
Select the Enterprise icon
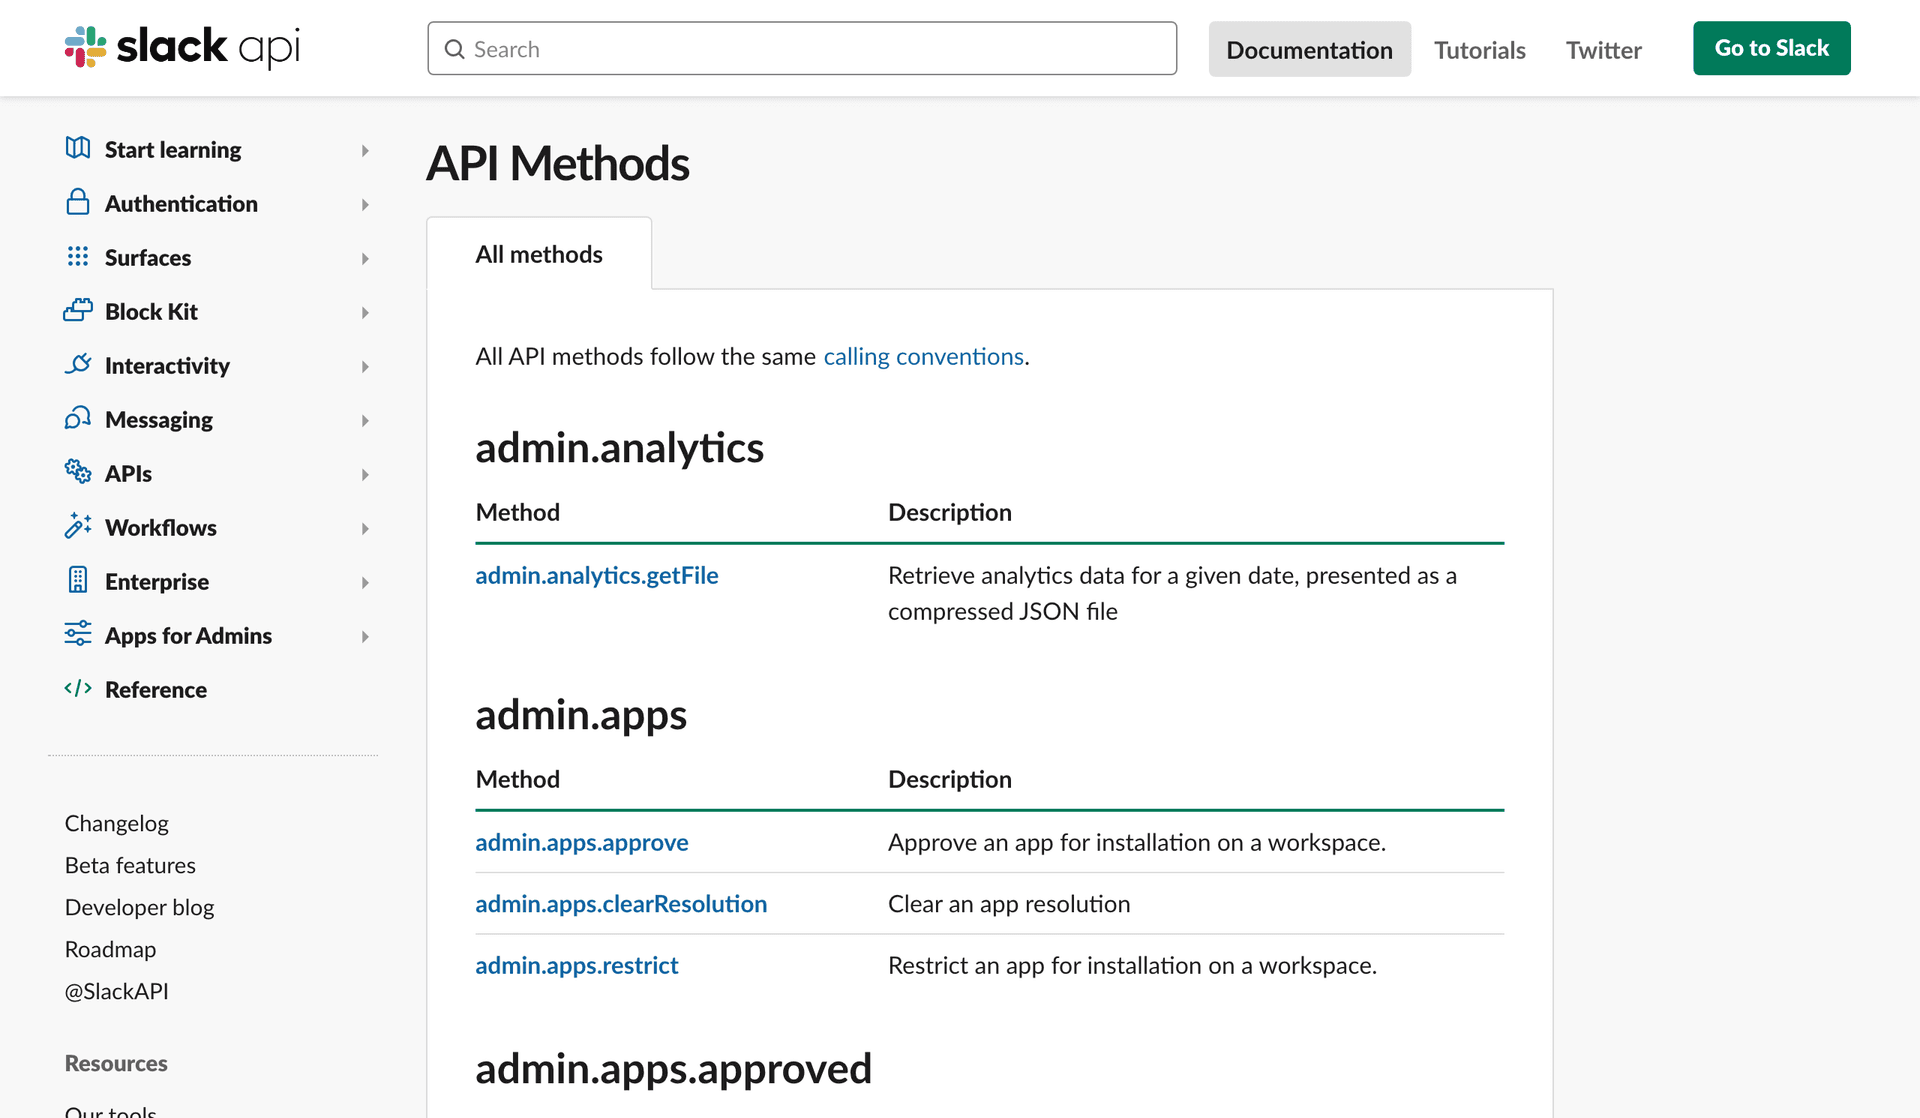[78, 581]
